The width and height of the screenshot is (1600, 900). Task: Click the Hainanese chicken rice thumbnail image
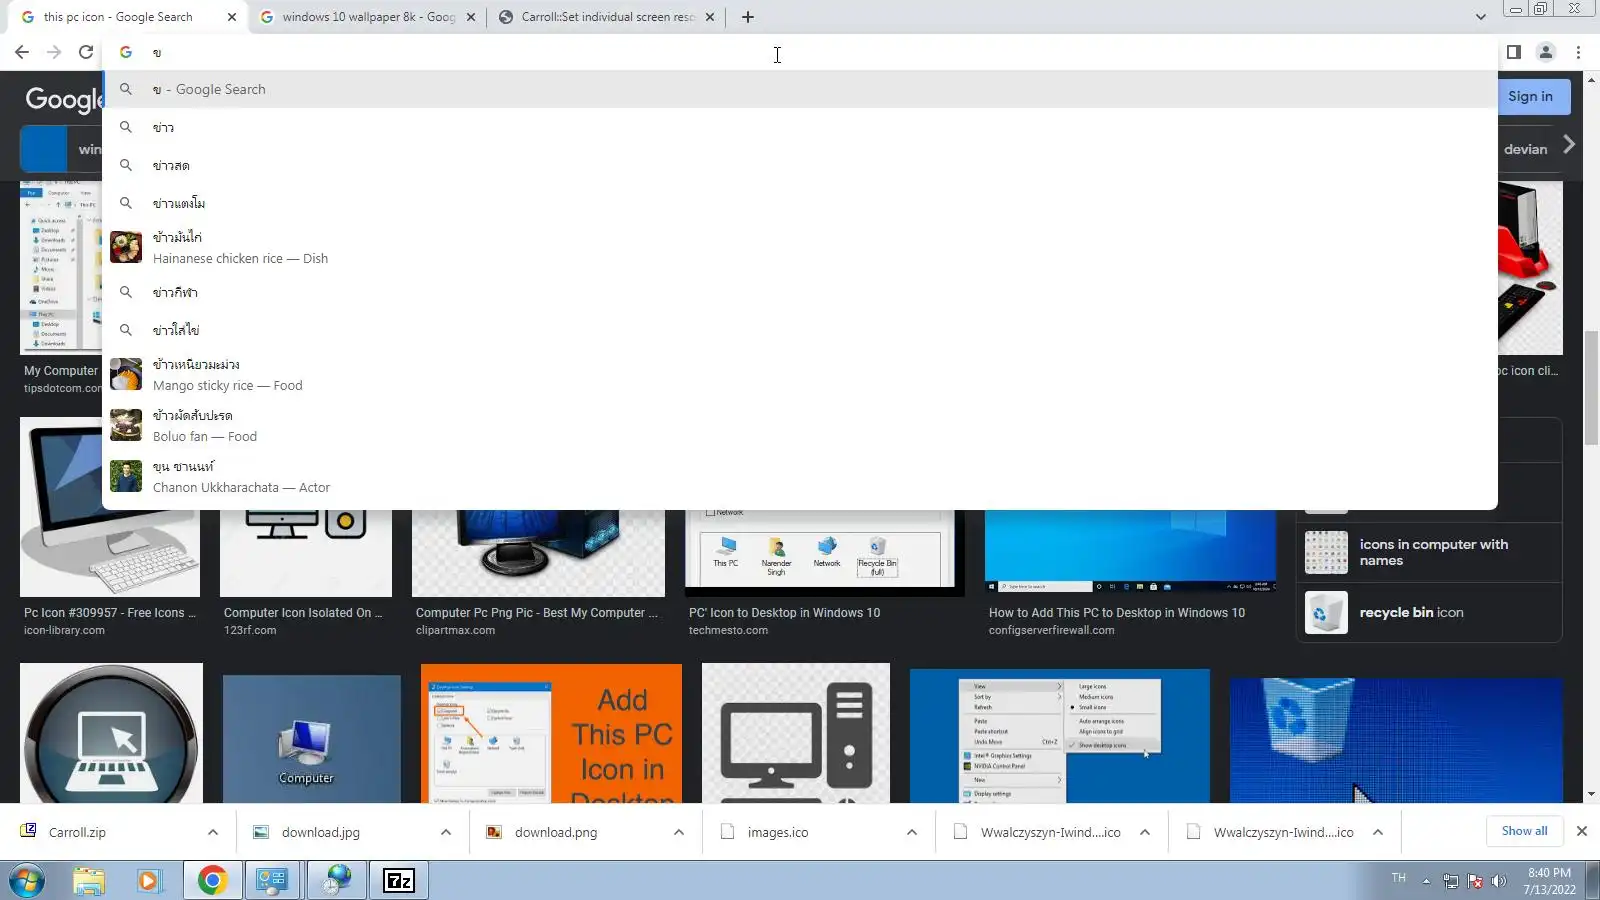coord(126,247)
